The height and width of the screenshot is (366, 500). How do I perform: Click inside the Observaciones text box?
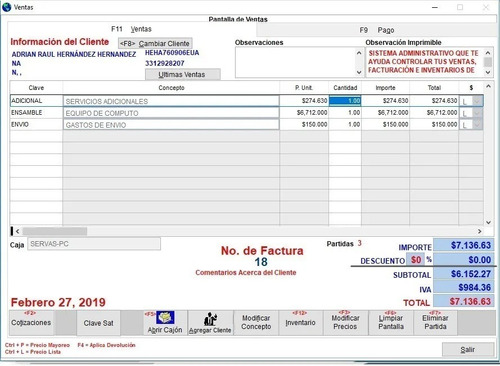point(296,62)
